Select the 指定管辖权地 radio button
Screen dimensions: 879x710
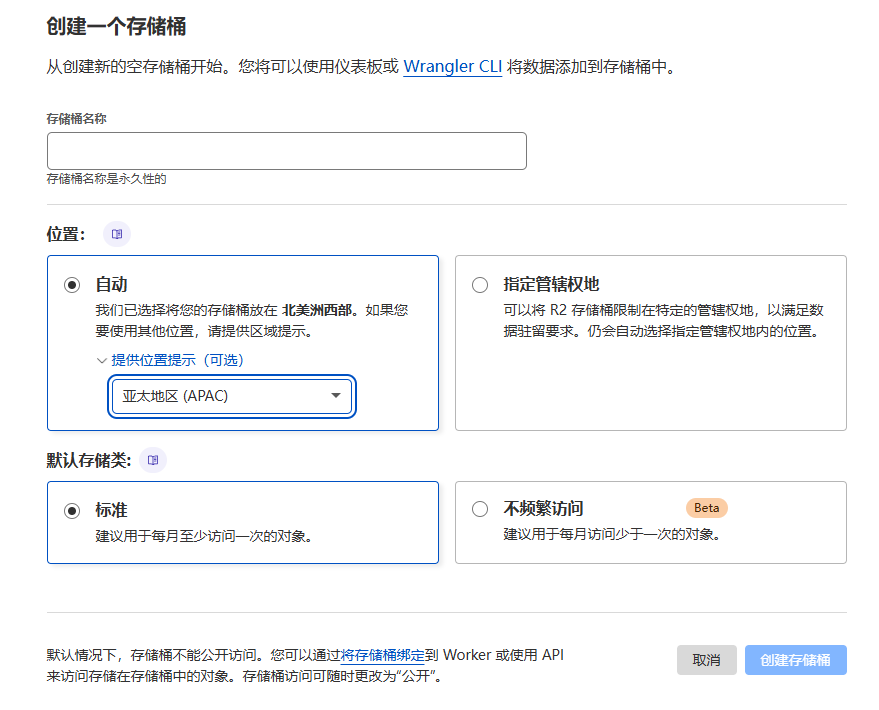click(x=480, y=285)
